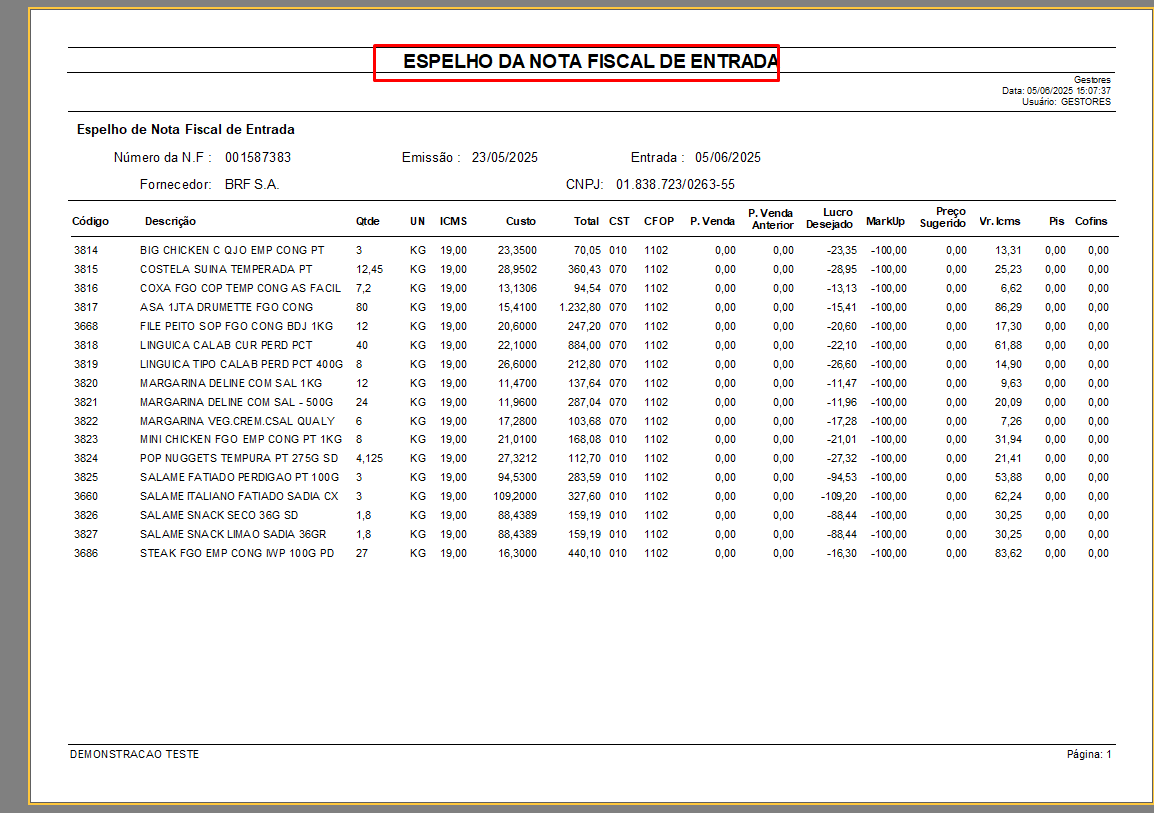Click the 'Descrição' column header
Image resolution: width=1154 pixels, height=813 pixels.
170,221
